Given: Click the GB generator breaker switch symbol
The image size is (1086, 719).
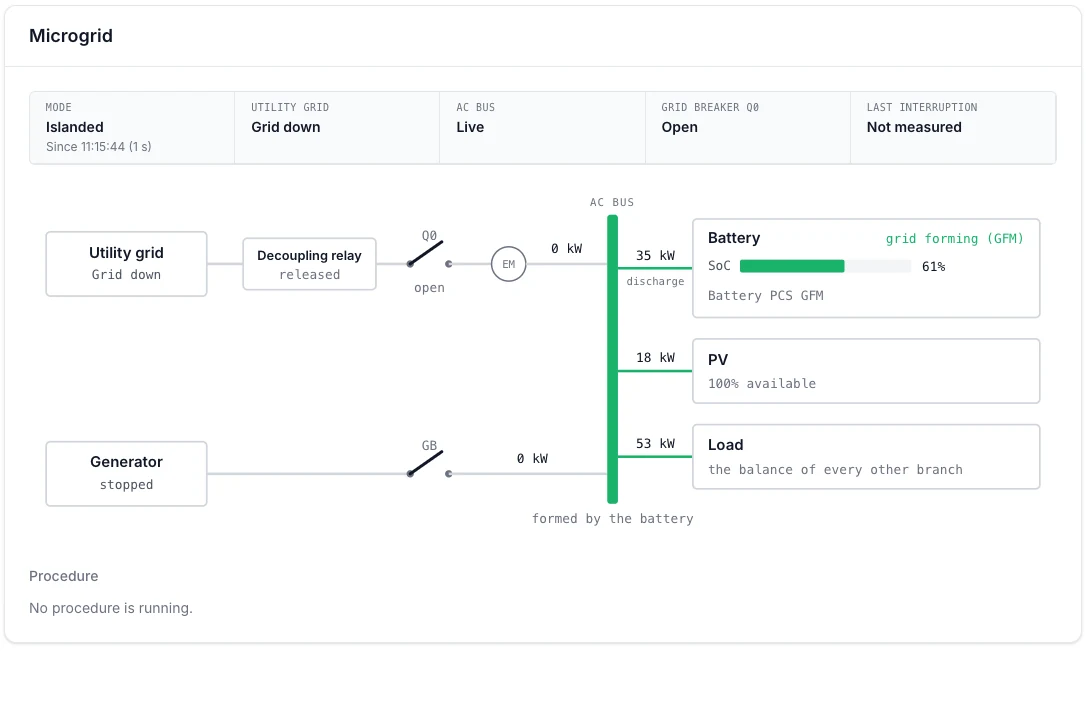Looking at the screenshot, I should point(429,465).
